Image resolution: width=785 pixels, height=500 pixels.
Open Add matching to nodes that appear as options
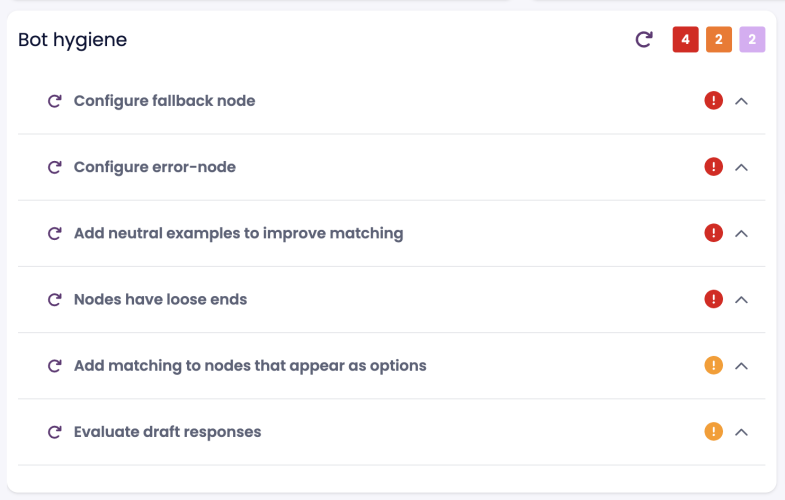[x=250, y=366]
